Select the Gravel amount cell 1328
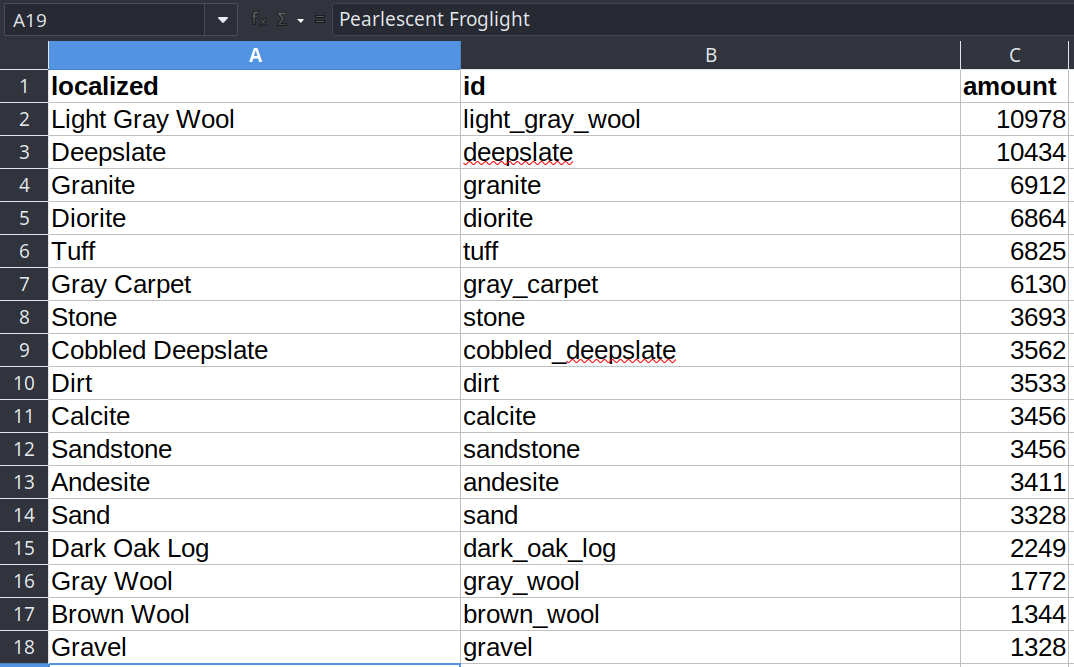The image size is (1074, 667). pyautogui.click(x=1015, y=647)
